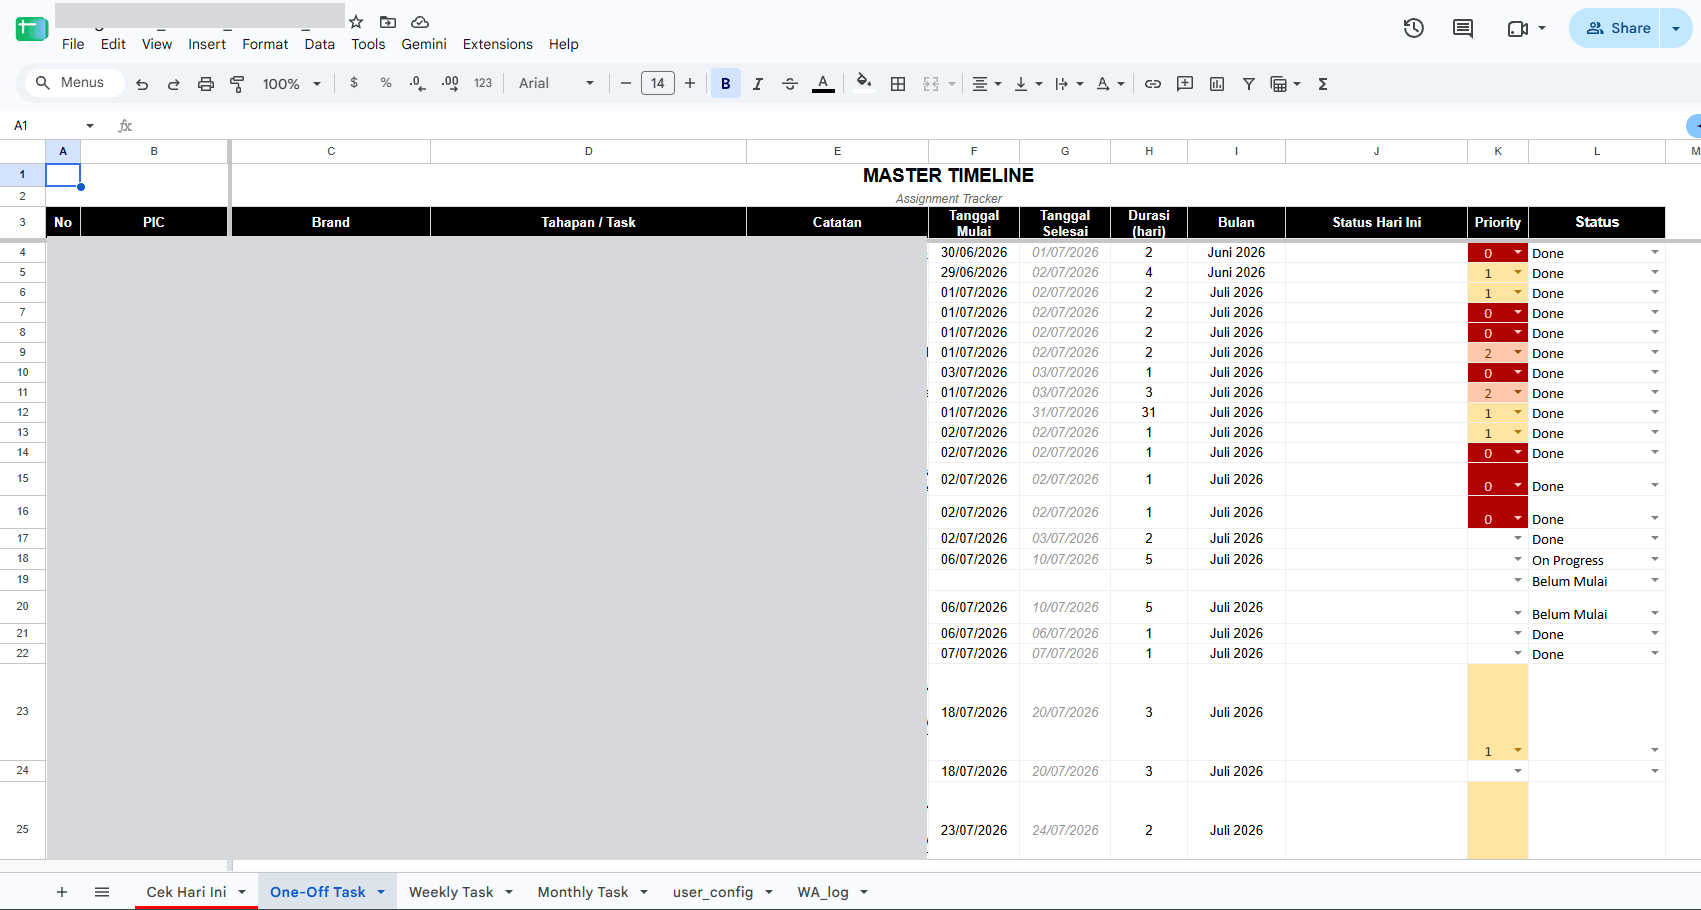Open the Borders tool
The image size is (1701, 910).
898,84
